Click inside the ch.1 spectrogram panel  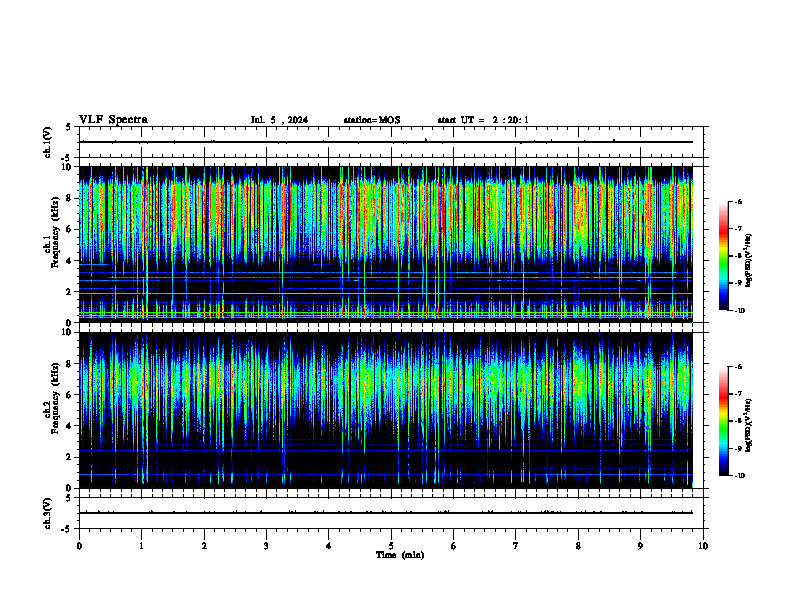pyautogui.click(x=386, y=244)
